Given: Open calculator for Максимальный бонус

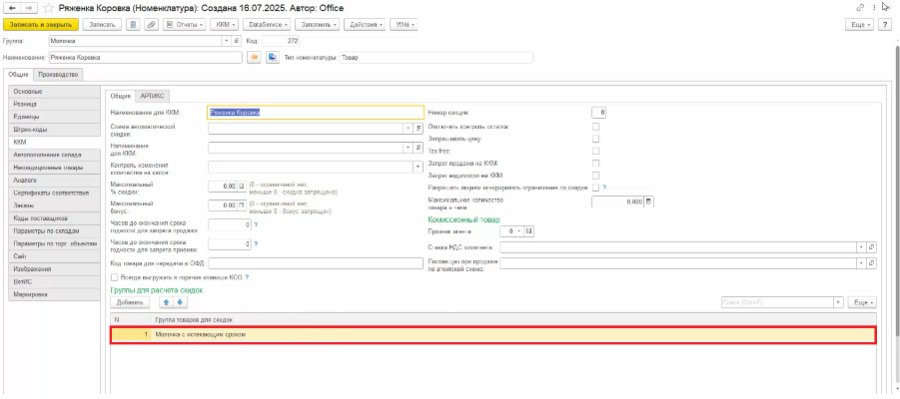Looking at the screenshot, I should pyautogui.click(x=242, y=205).
